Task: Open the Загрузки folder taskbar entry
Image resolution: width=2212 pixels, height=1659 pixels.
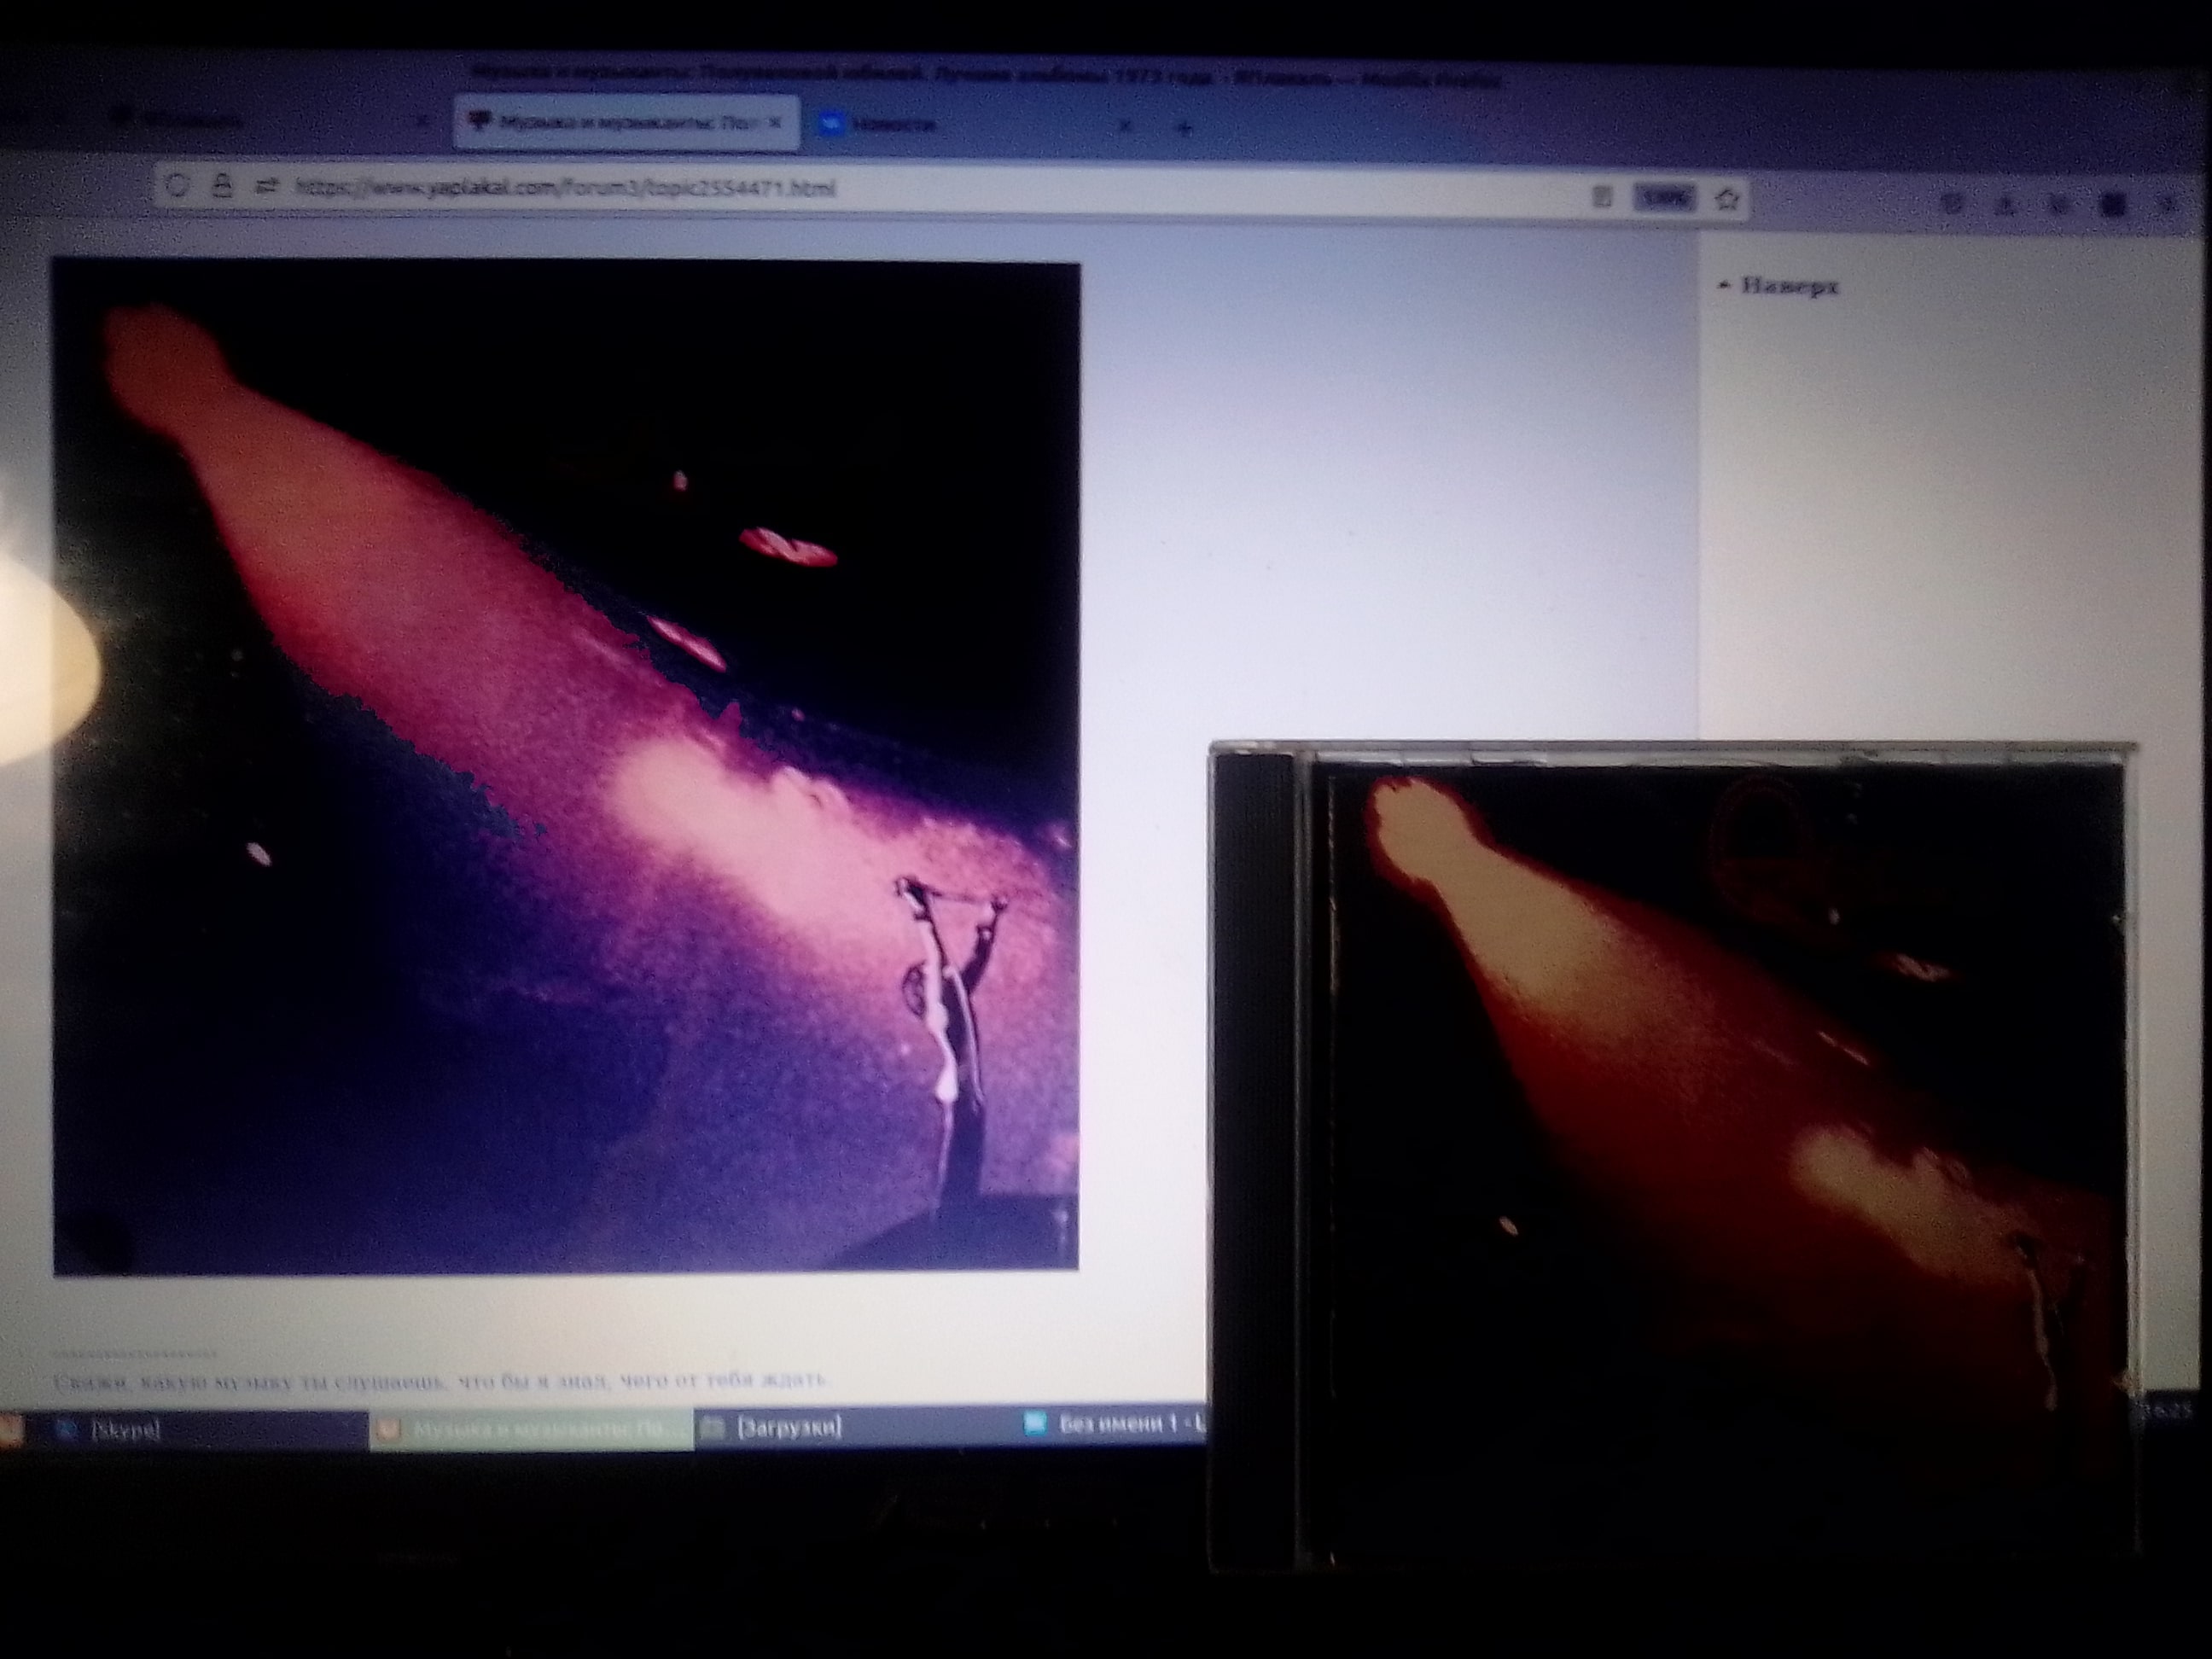Action: click(855, 1427)
